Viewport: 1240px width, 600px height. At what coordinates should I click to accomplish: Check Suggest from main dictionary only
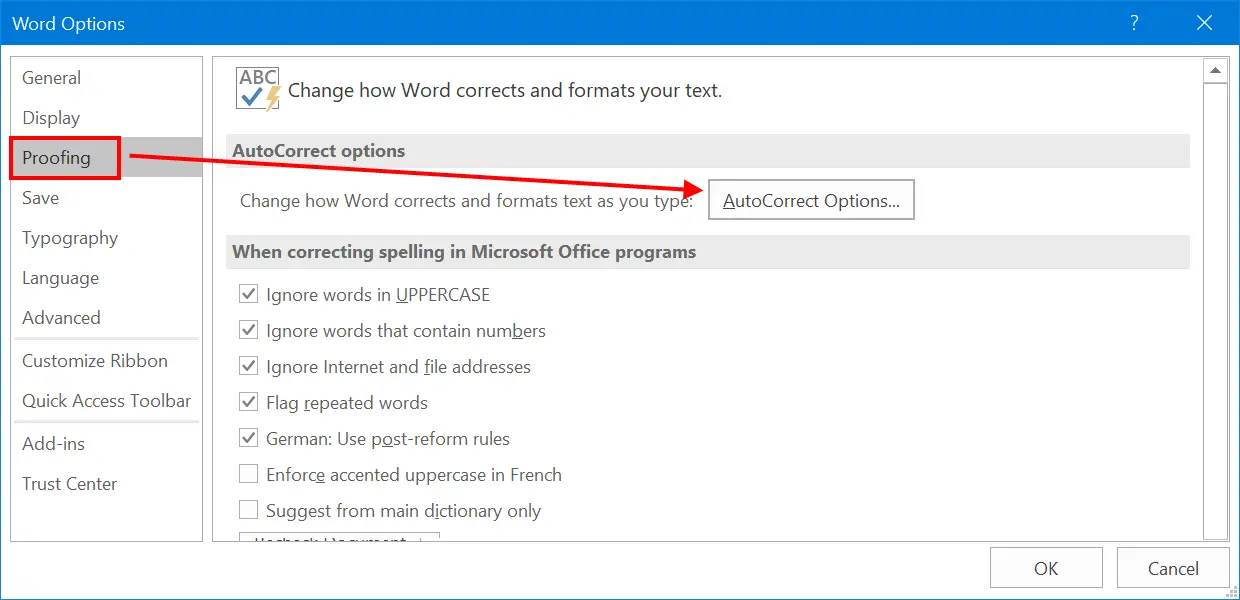(x=248, y=510)
